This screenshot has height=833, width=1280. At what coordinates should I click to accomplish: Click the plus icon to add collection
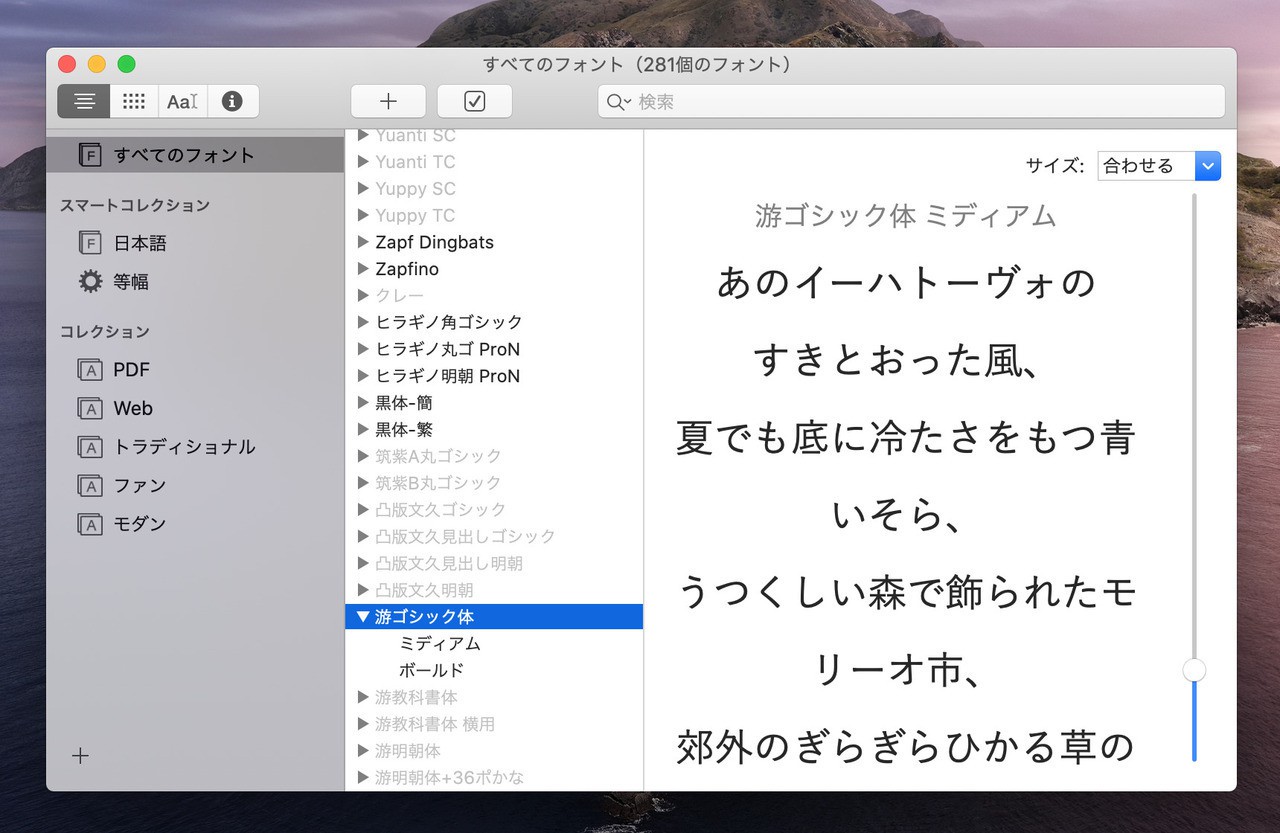(81, 756)
